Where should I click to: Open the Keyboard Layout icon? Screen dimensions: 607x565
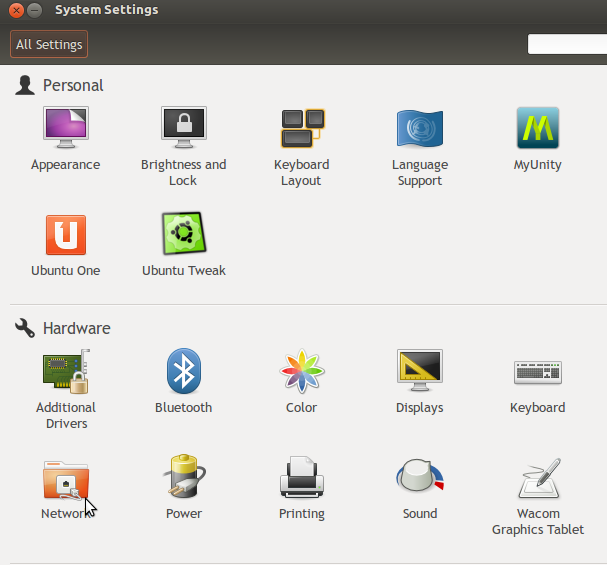(302, 128)
